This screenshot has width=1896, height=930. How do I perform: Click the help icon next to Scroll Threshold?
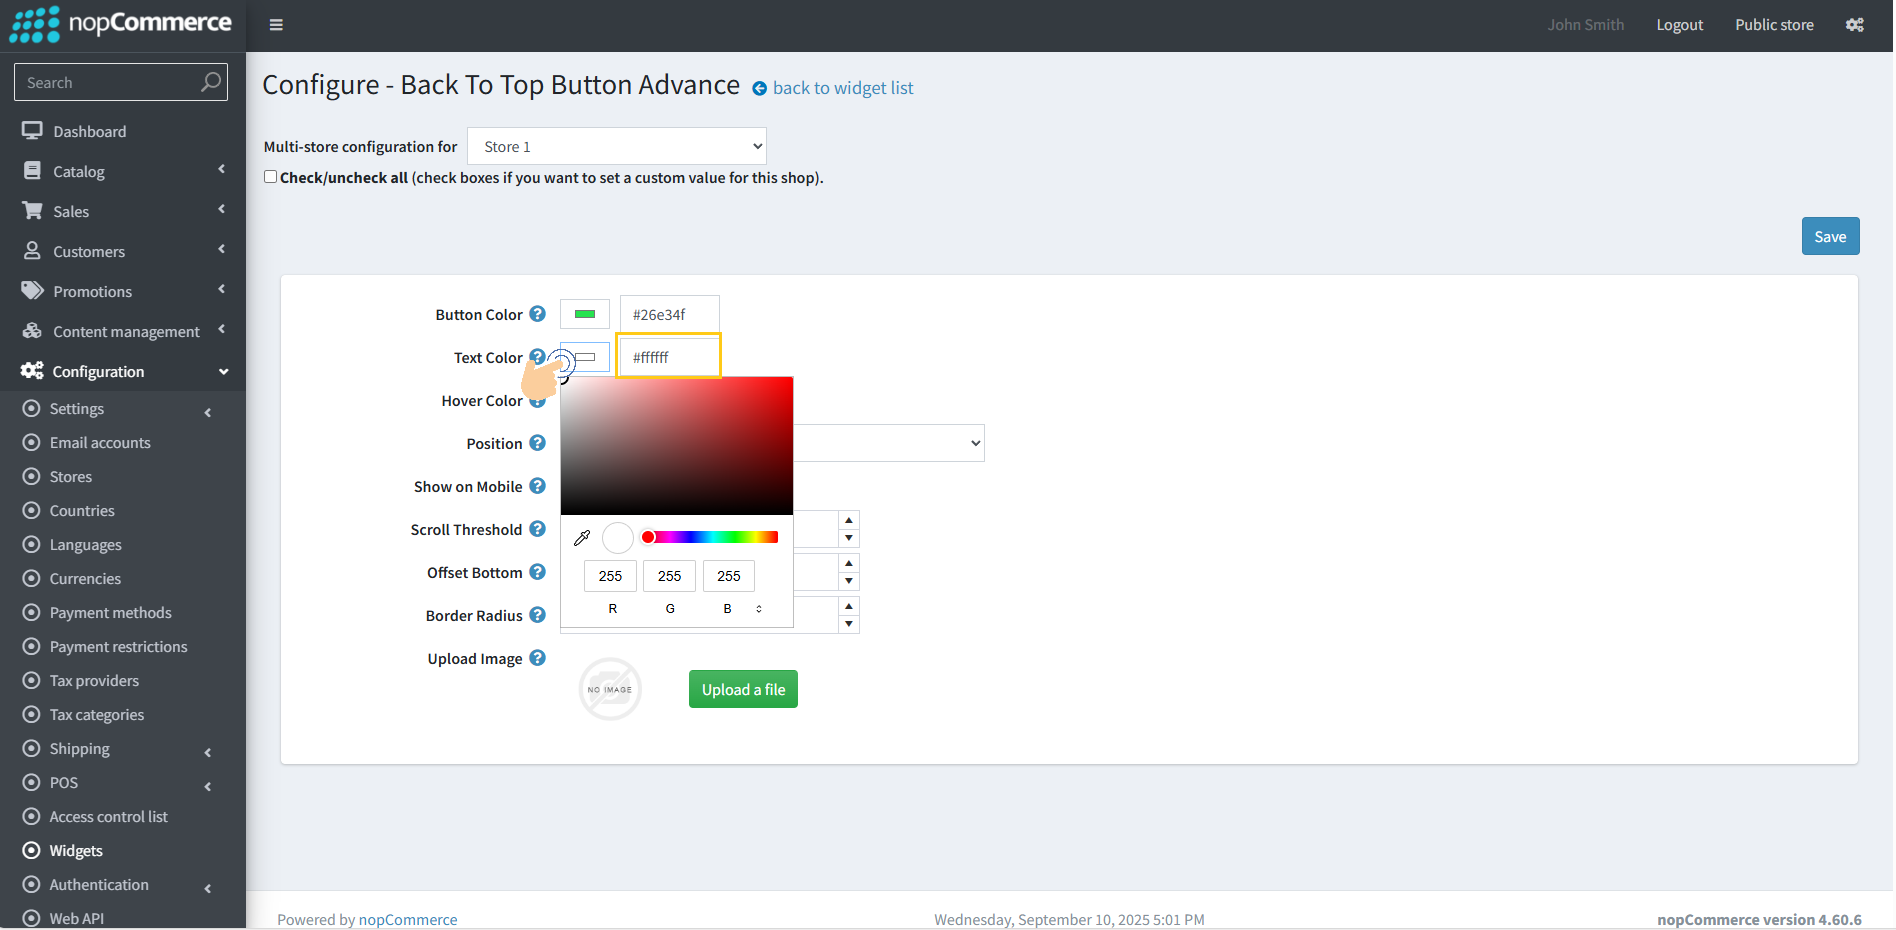click(537, 529)
